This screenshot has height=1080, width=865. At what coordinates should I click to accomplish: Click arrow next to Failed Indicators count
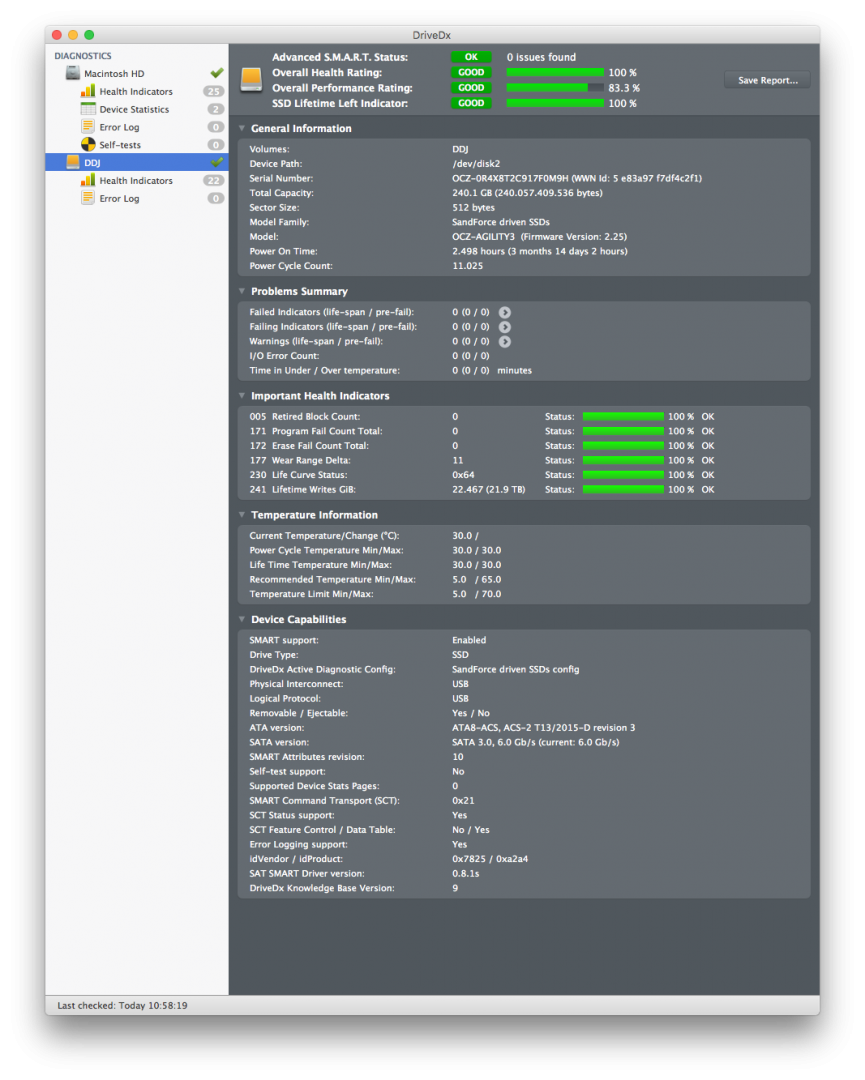(505, 312)
